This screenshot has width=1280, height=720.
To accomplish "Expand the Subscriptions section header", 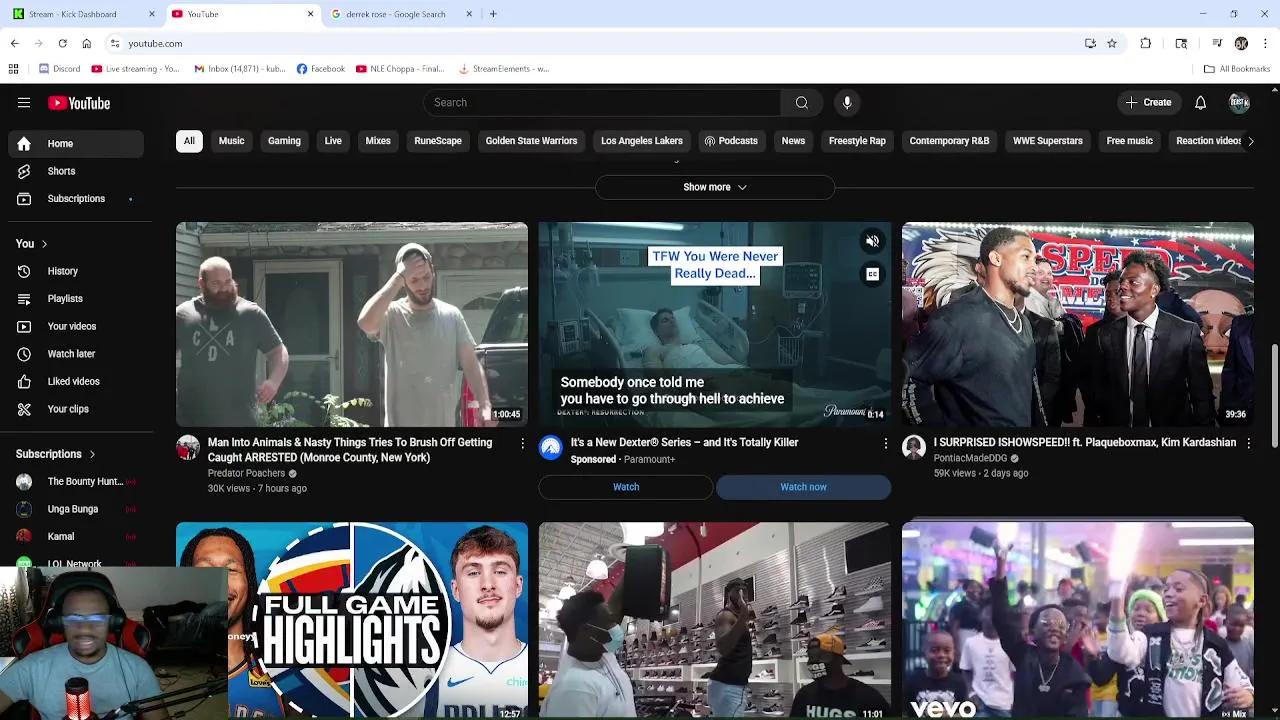I will tap(56, 454).
